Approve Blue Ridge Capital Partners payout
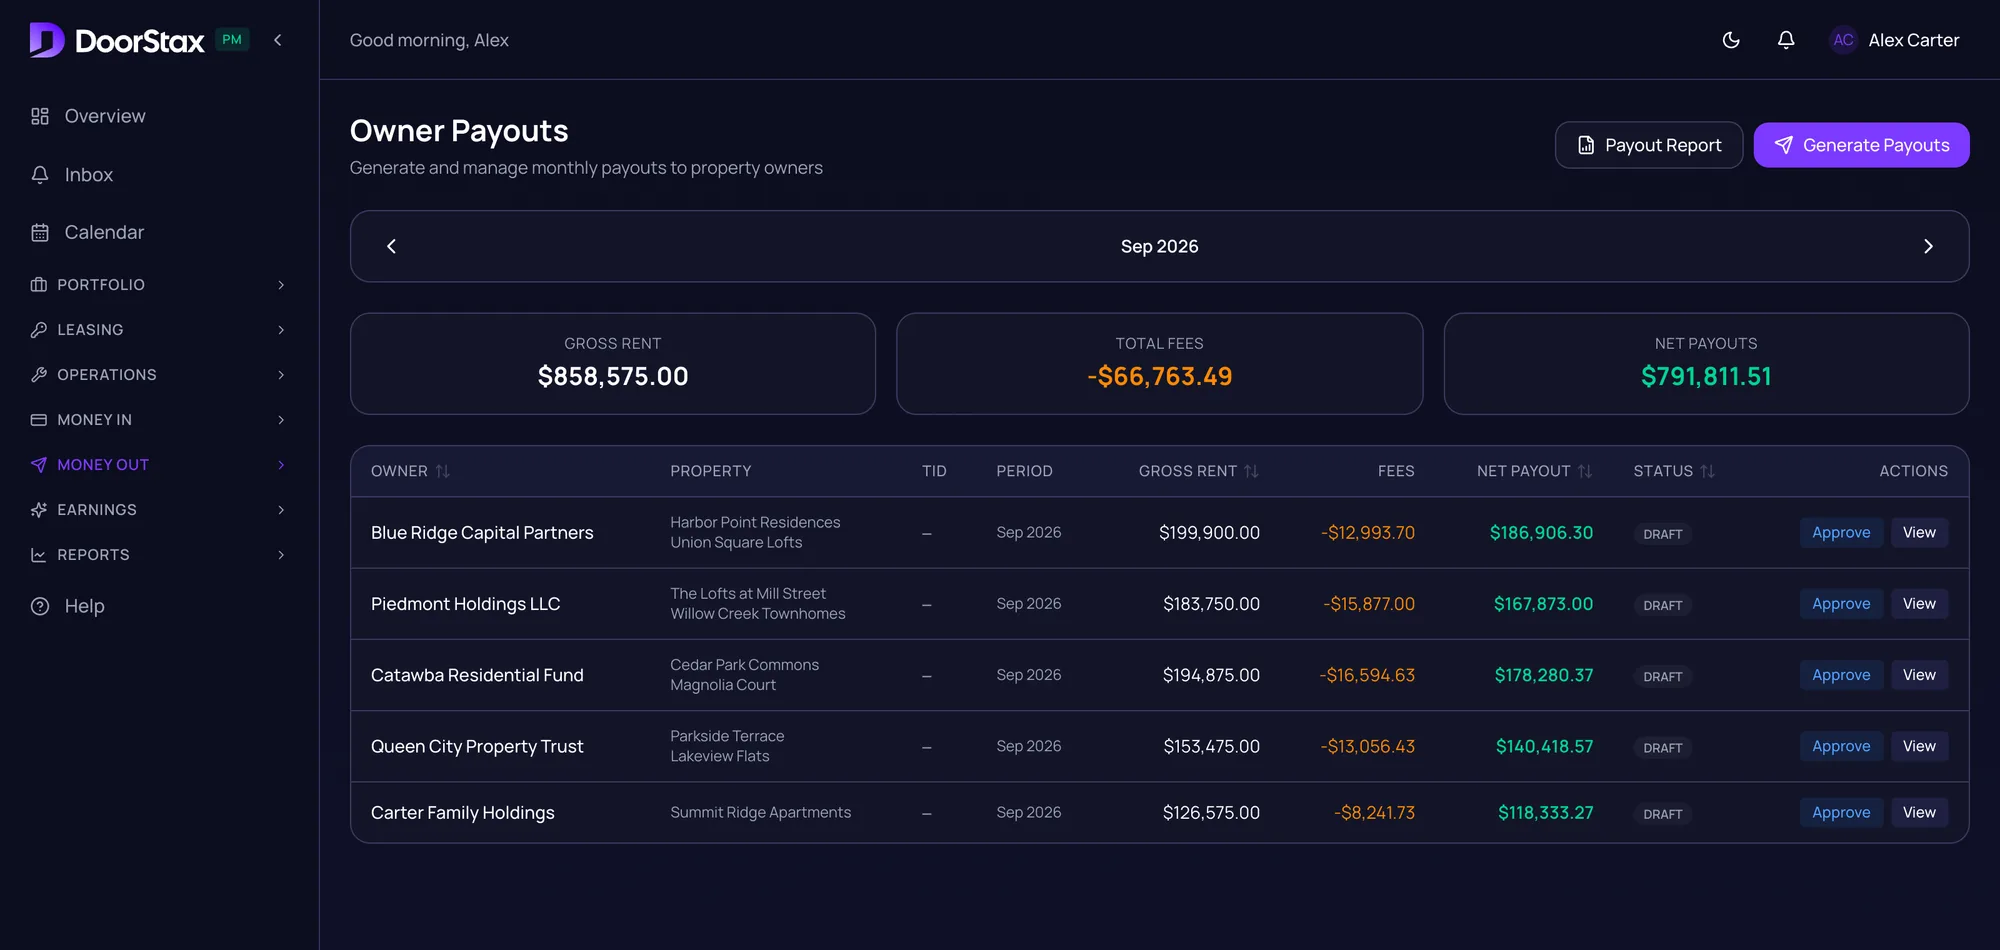This screenshot has height=950, width=2000. [x=1841, y=533]
